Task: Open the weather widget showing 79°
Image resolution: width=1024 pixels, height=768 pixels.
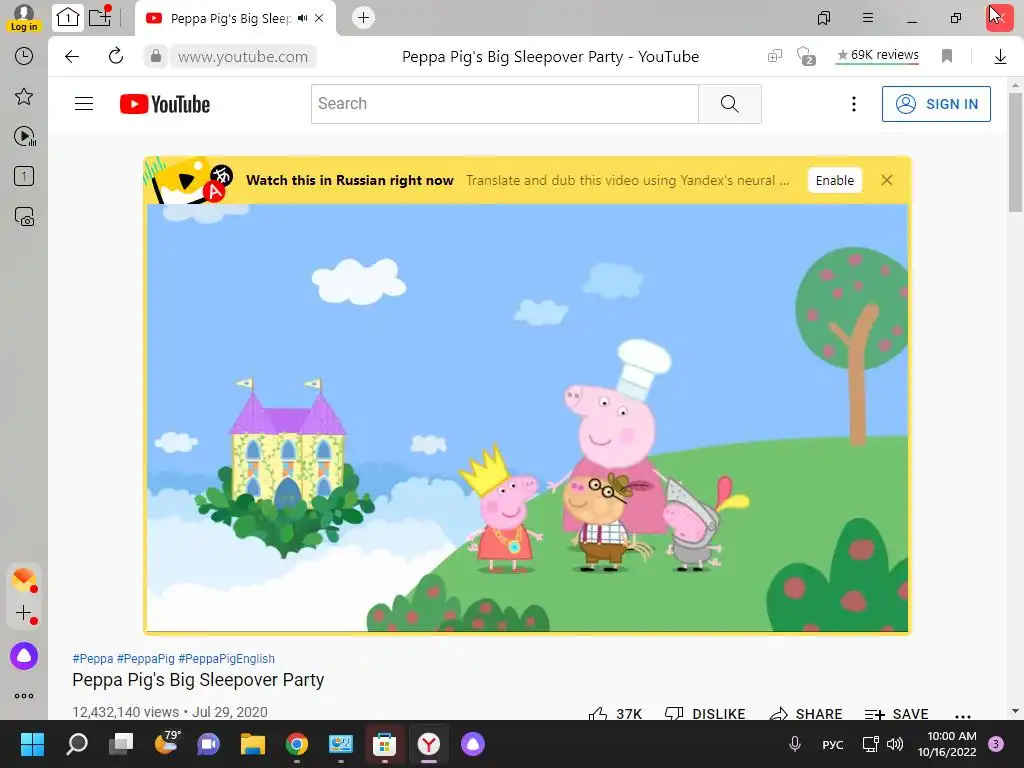Action: click(166, 743)
